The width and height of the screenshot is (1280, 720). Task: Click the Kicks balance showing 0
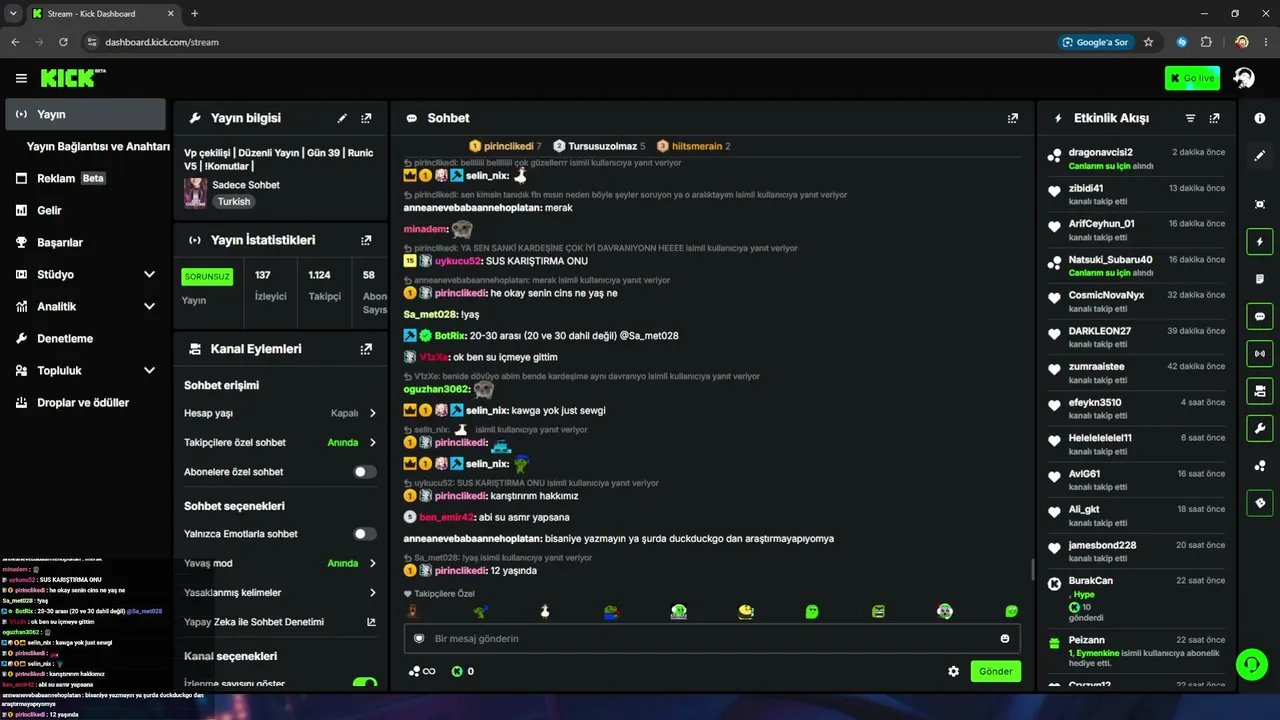[x=463, y=671]
